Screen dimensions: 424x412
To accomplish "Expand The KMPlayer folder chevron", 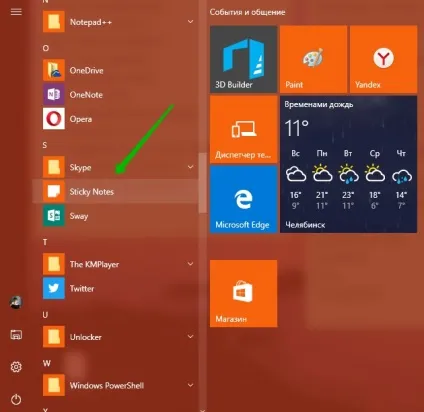I will (190, 264).
